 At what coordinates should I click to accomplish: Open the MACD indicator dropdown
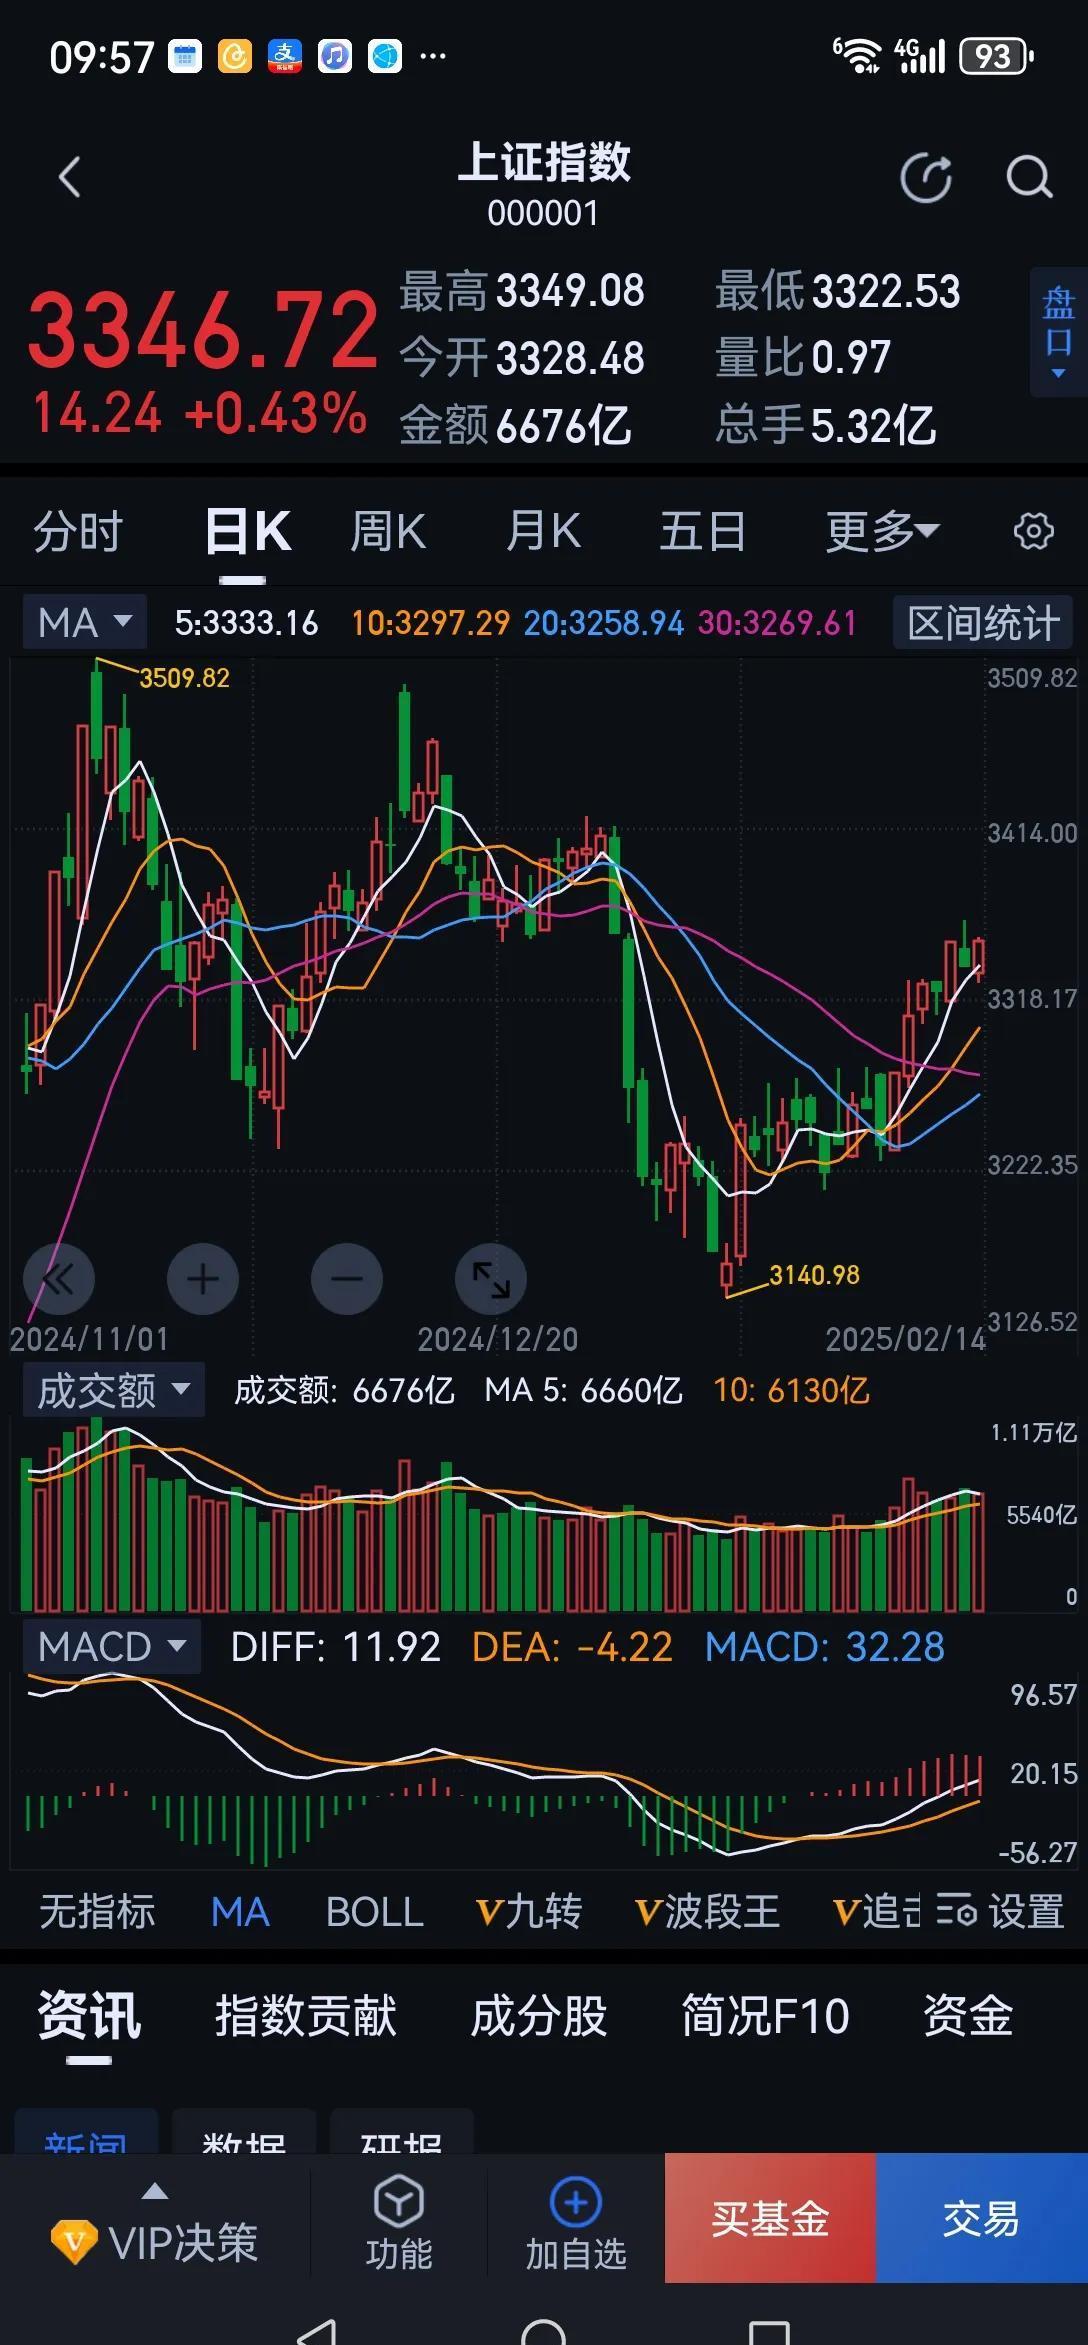[x=112, y=1647]
